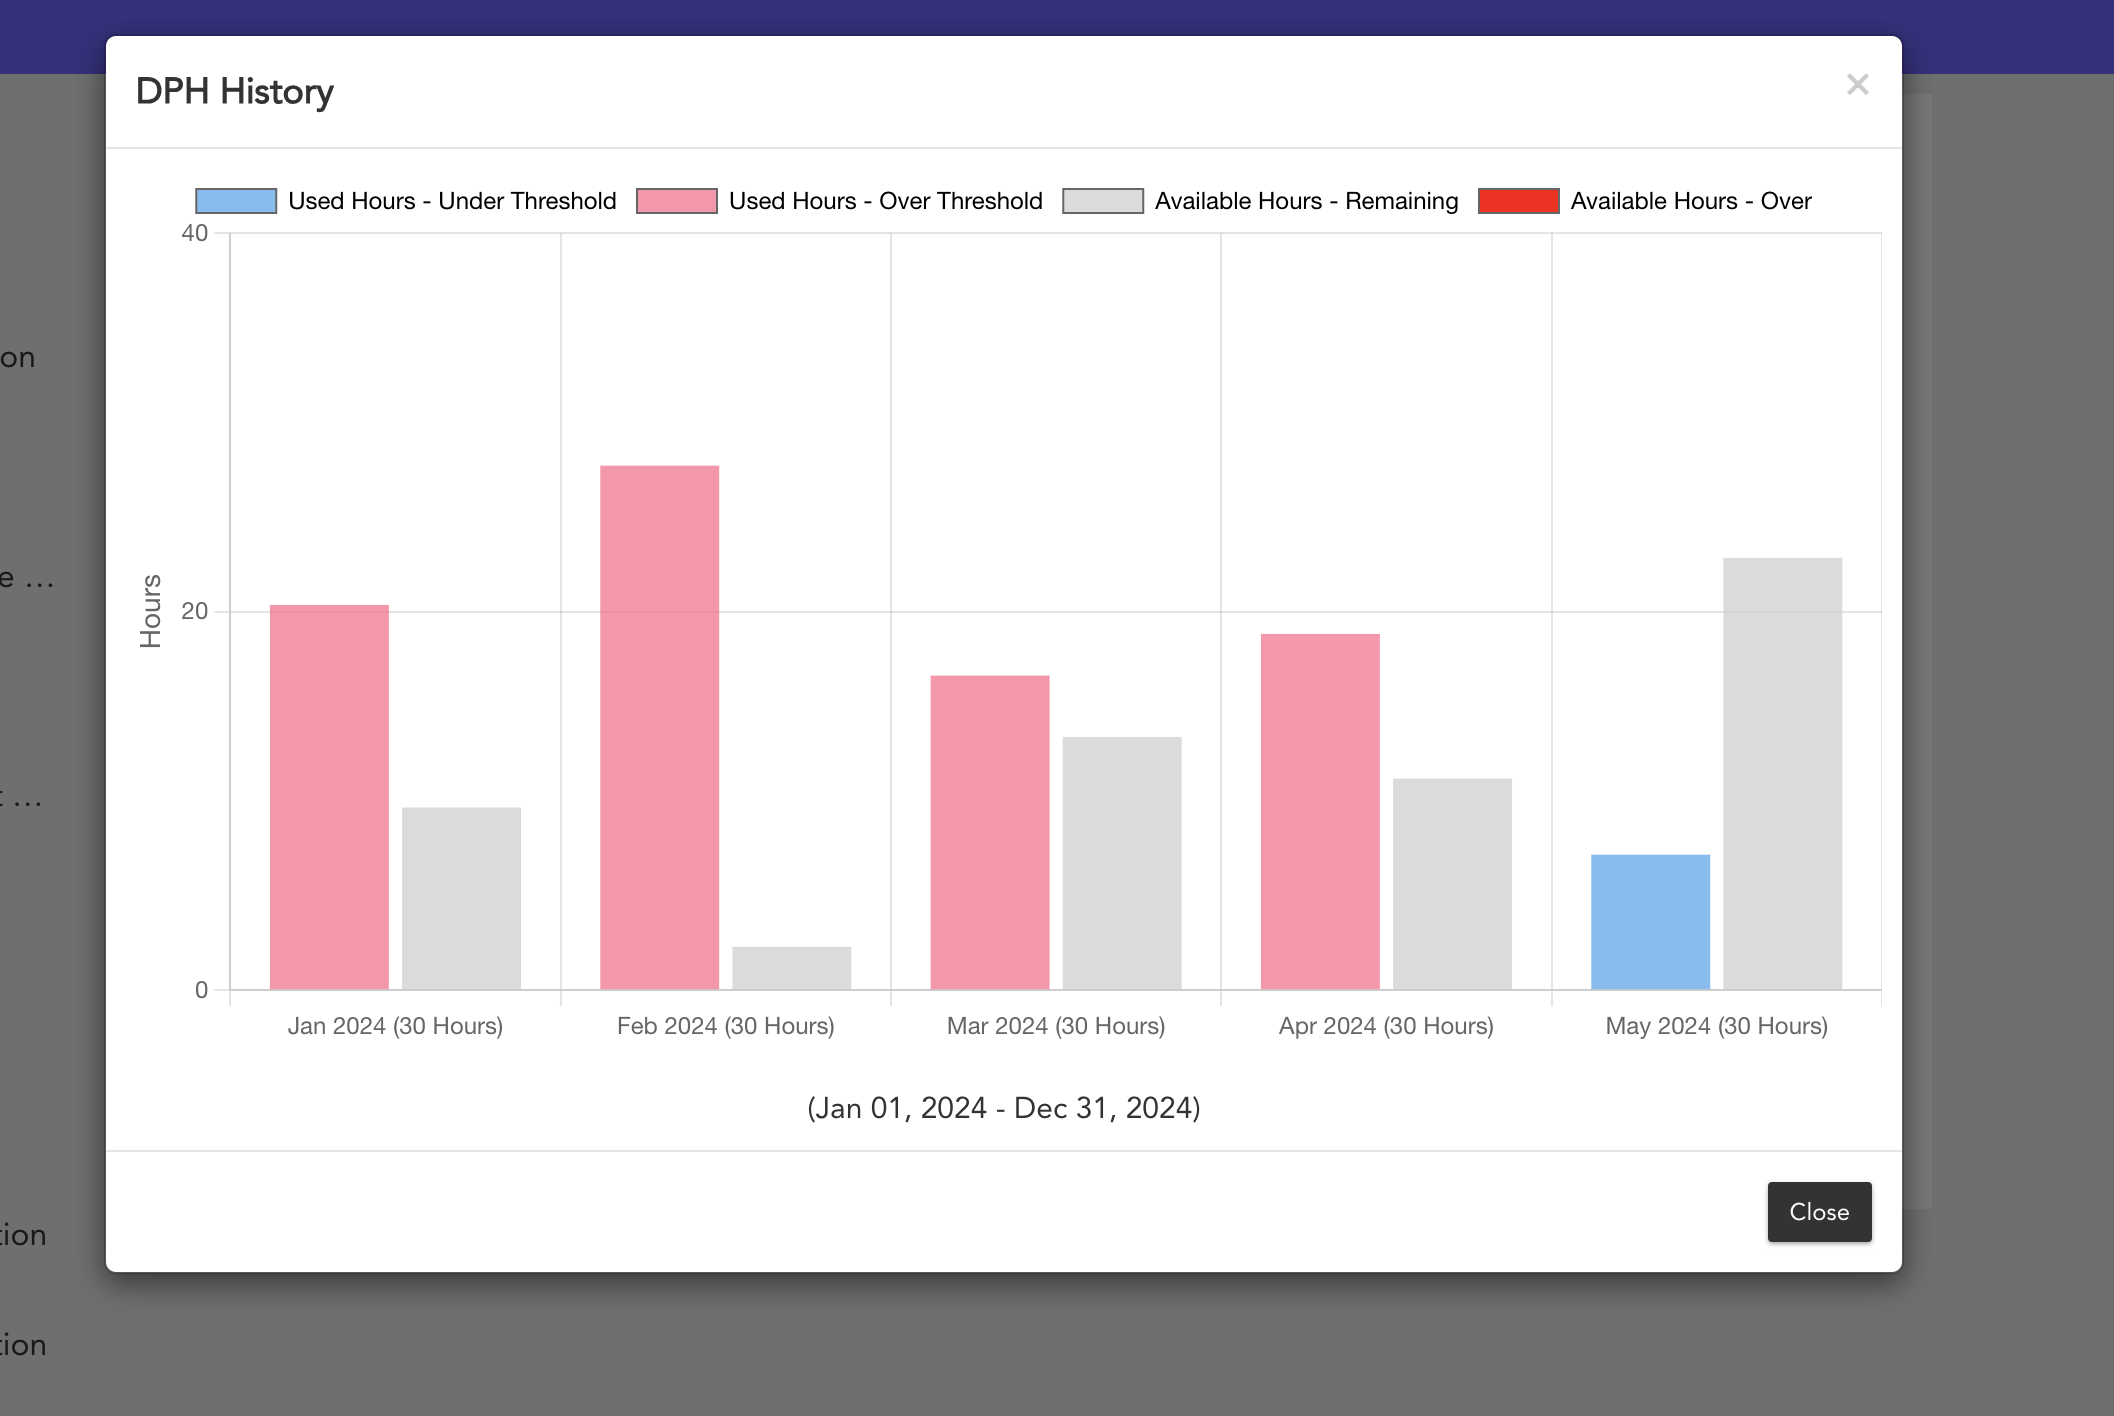Click the '40' y-axis tick label

[195, 233]
